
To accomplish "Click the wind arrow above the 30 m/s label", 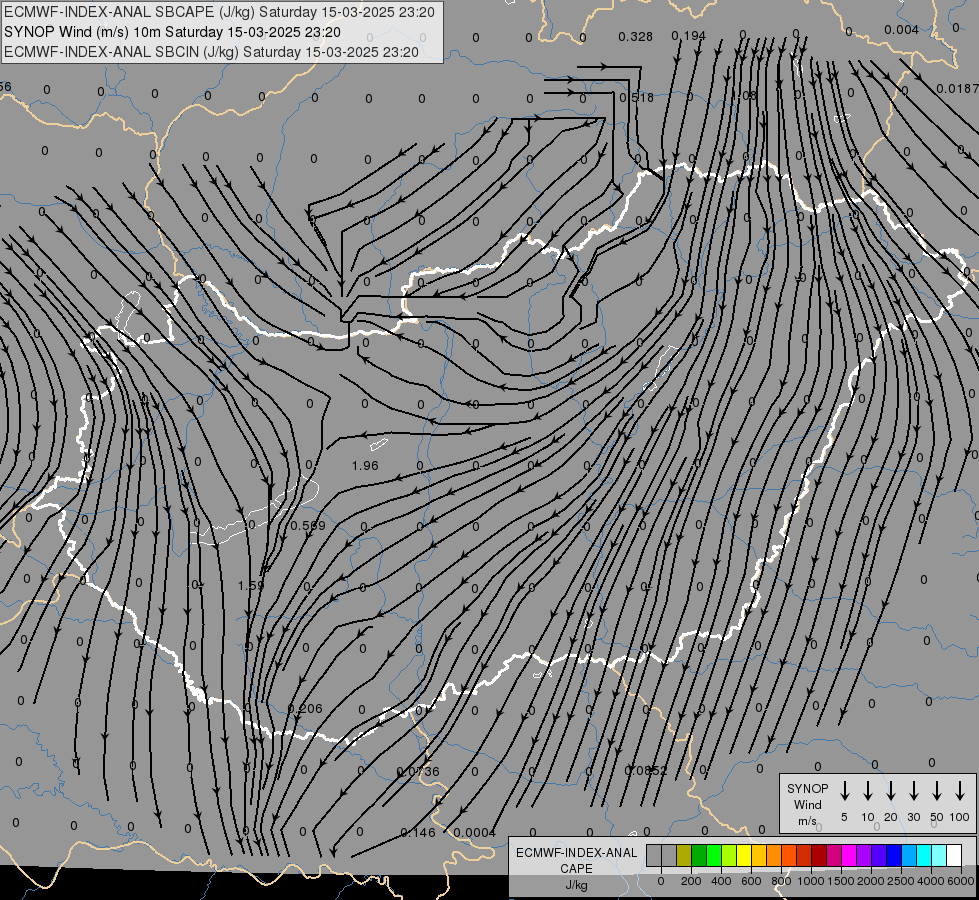I will pos(913,791).
